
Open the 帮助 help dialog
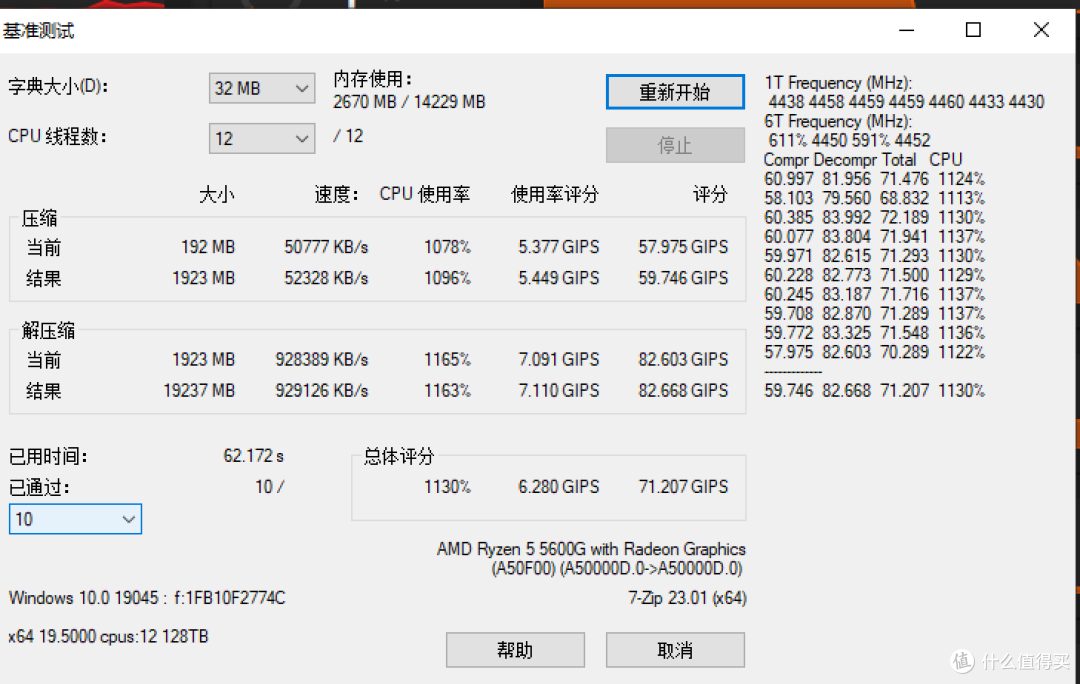(x=515, y=649)
